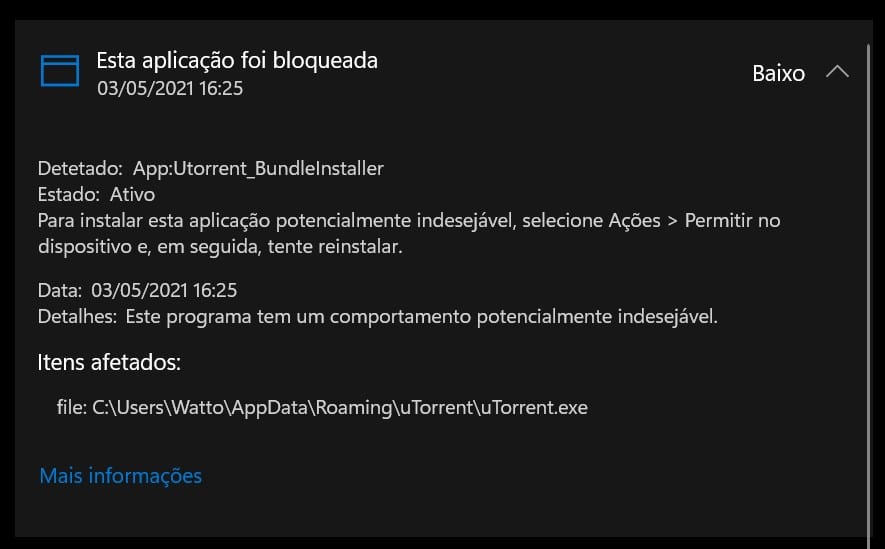The image size is (885, 549).
Task: Click the blue blocked-application window icon
Action: 60,71
